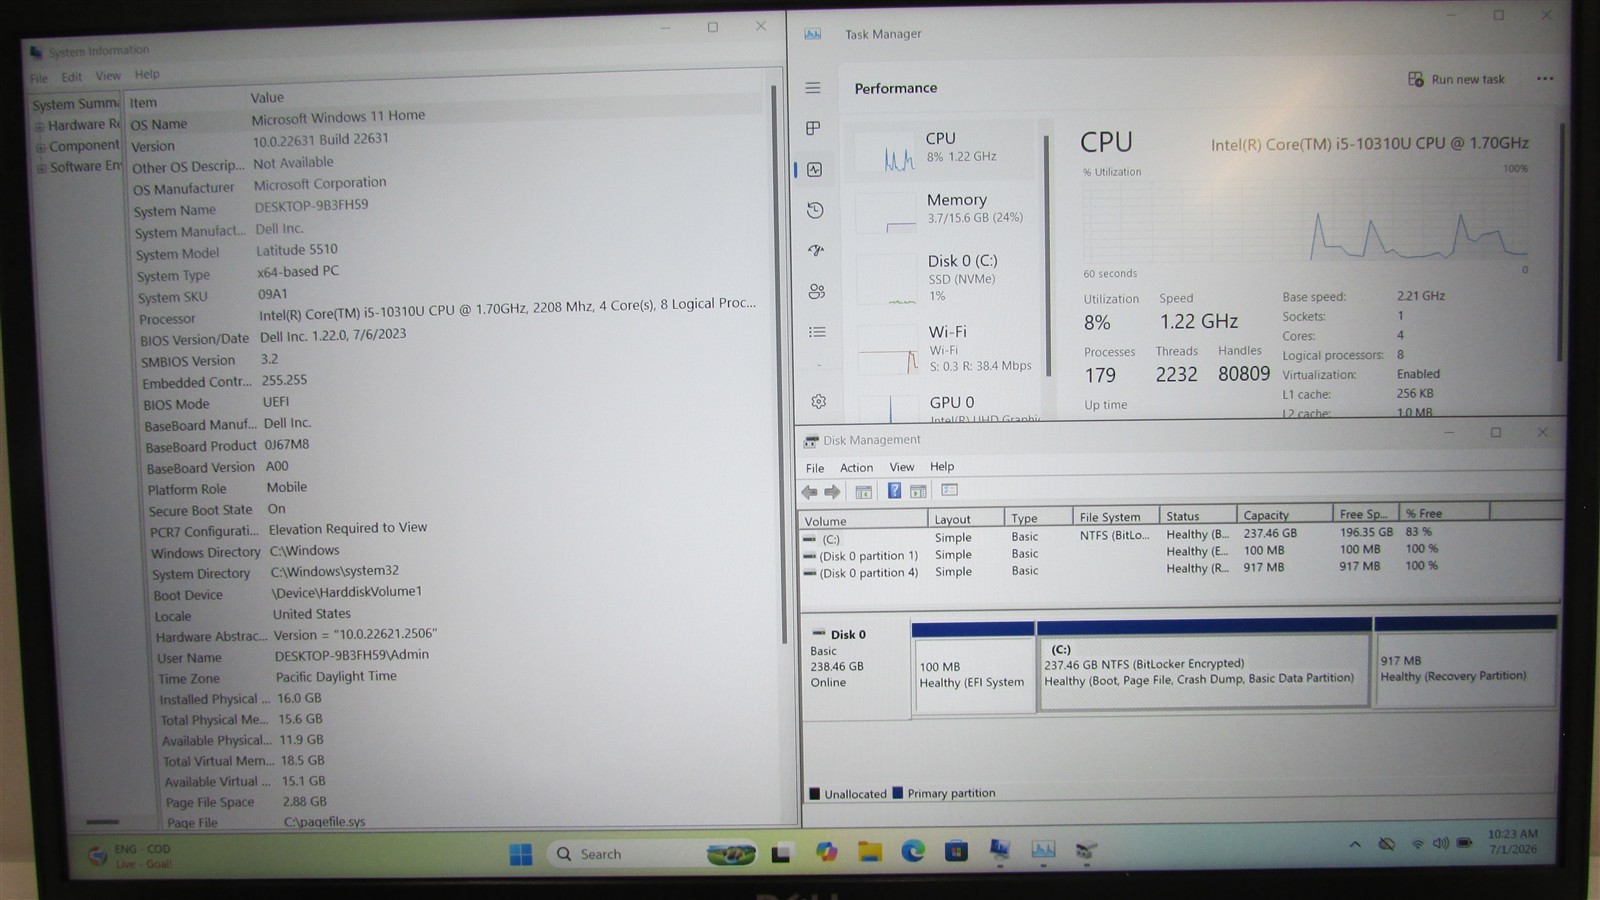Image resolution: width=1600 pixels, height=900 pixels.
Task: Click Show/Hide console tree toolbar icon
Action: [x=863, y=491]
